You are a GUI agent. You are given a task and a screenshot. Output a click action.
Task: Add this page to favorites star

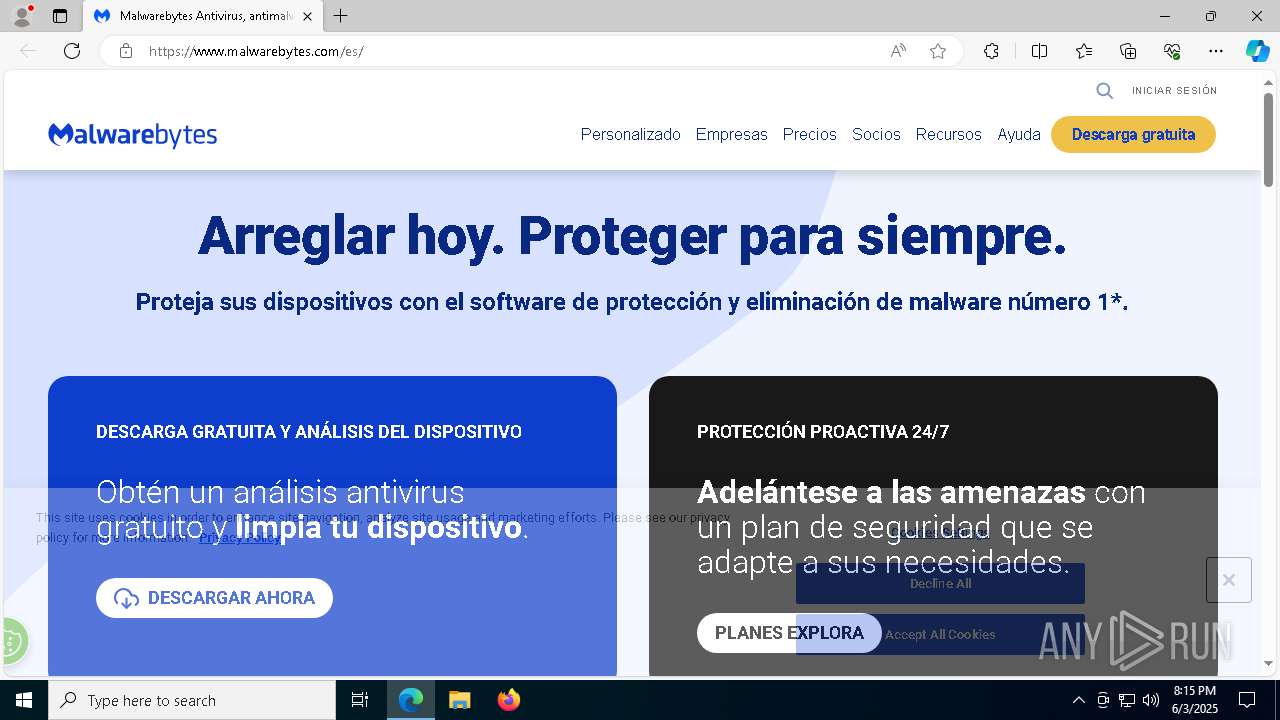pos(938,51)
